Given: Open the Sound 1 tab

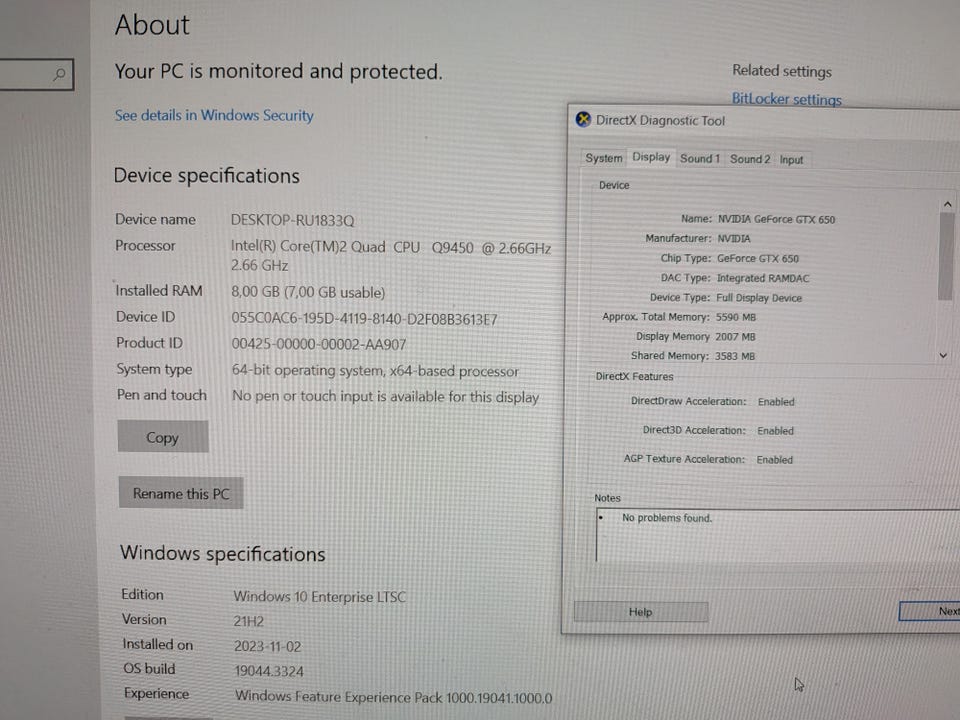Looking at the screenshot, I should [x=700, y=159].
